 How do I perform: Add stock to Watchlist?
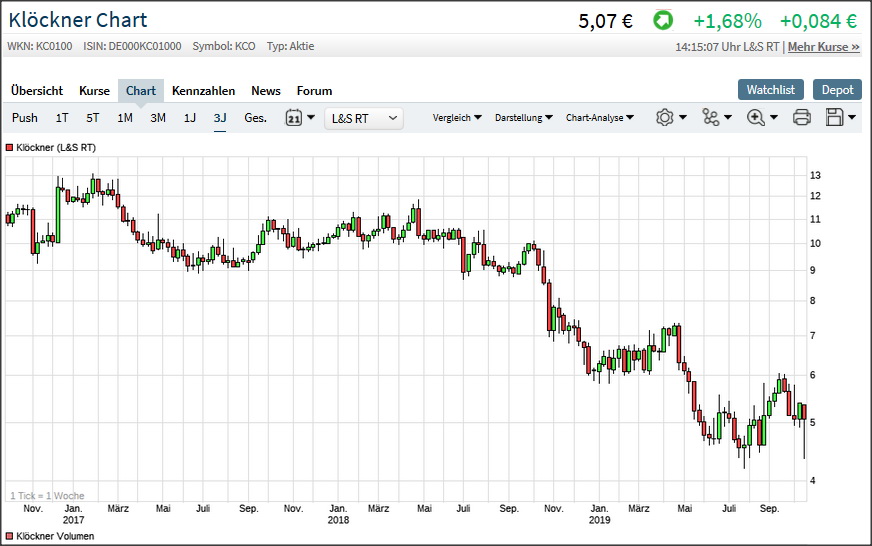[771, 90]
